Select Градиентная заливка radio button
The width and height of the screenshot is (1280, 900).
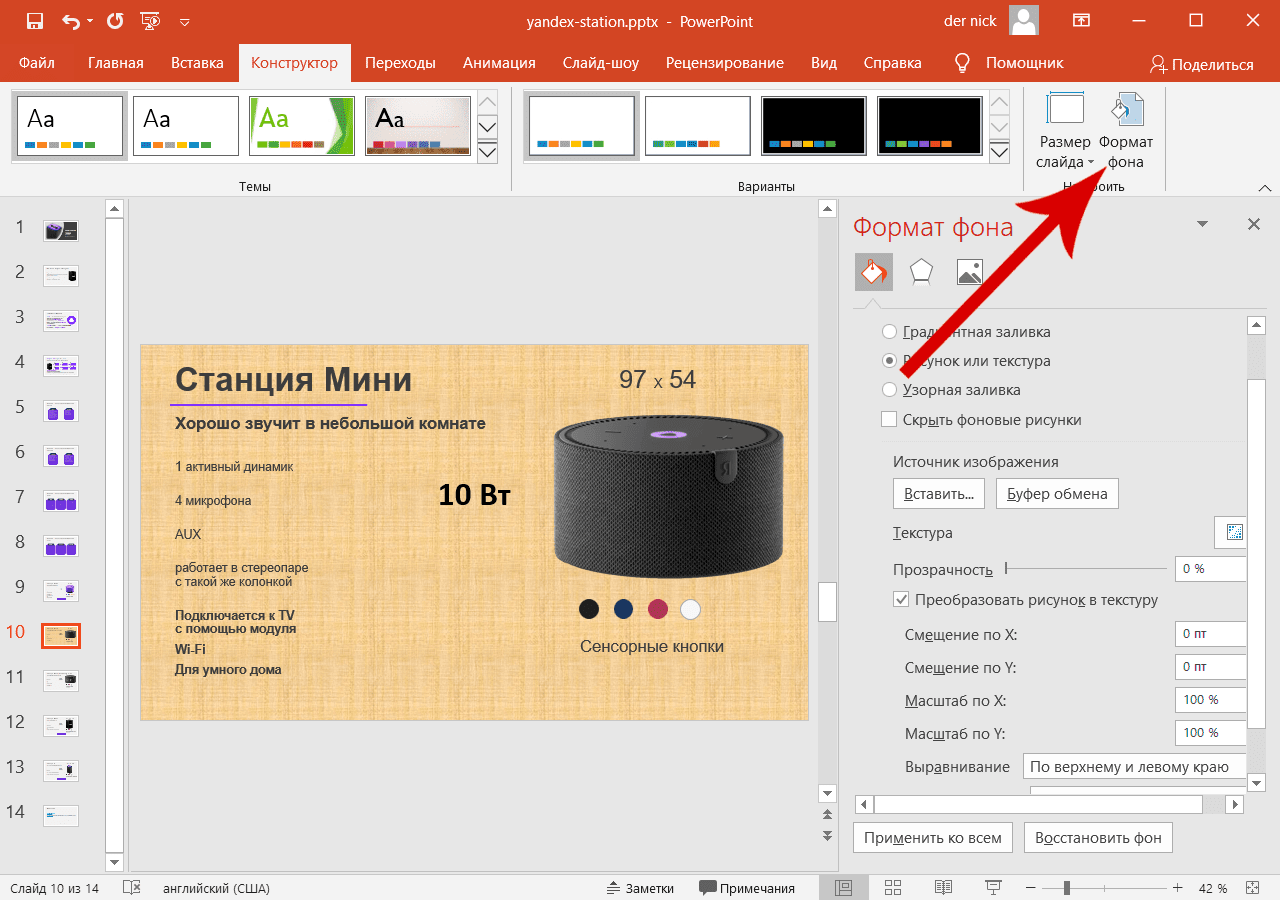[x=889, y=332]
